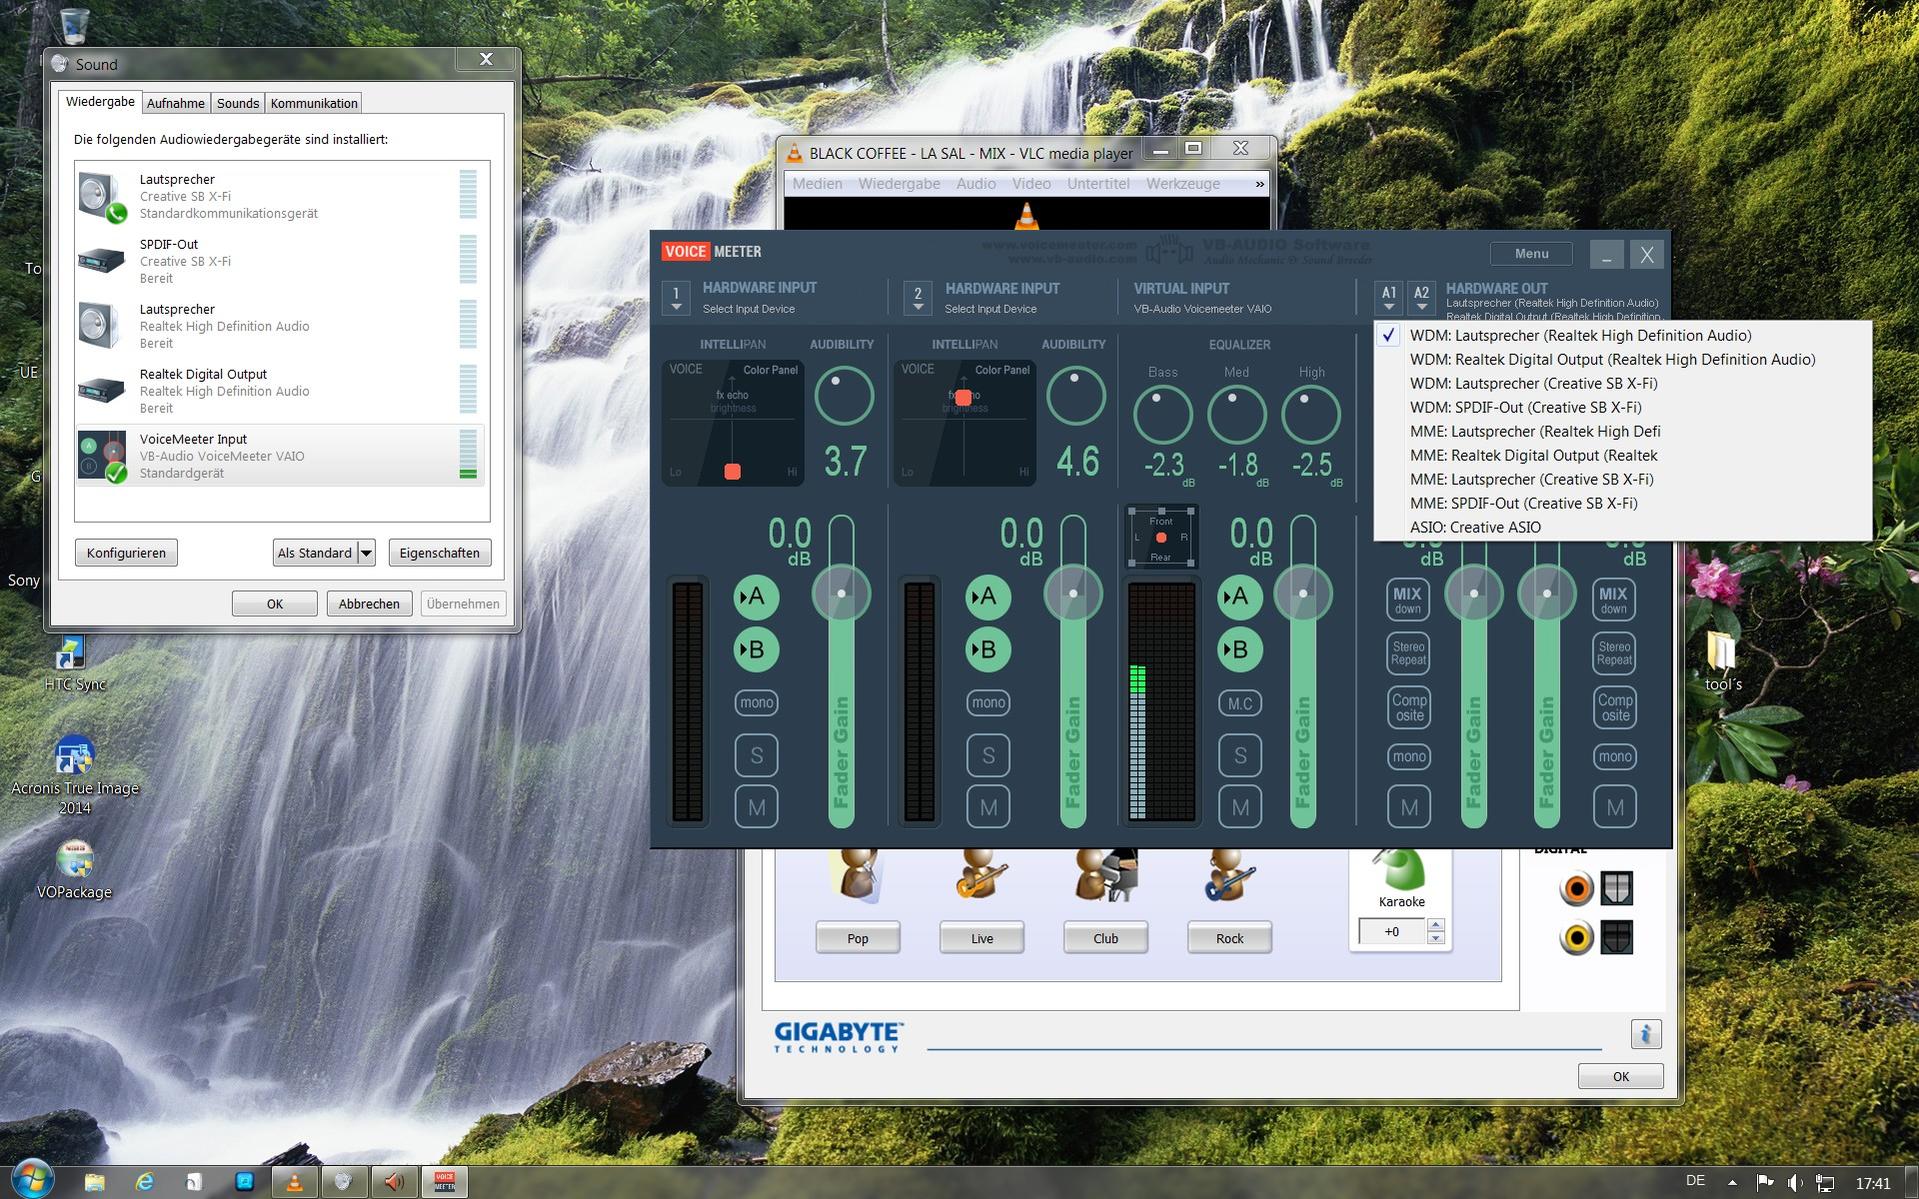Open Voicemeeter from the taskbar icon
Viewport: 1919px width, 1199px height.
445,1182
